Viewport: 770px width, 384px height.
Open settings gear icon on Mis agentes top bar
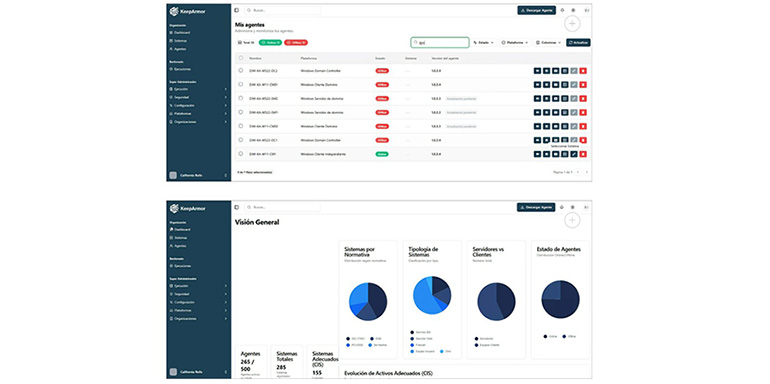[x=573, y=10]
